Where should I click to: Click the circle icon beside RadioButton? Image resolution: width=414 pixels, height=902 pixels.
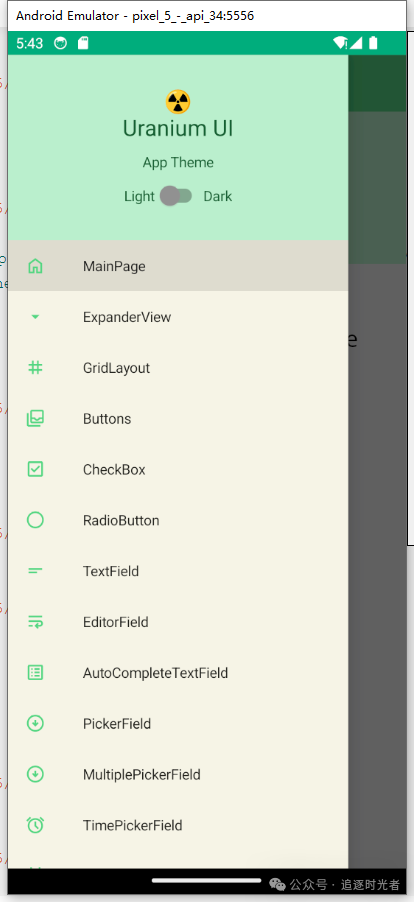tap(36, 520)
